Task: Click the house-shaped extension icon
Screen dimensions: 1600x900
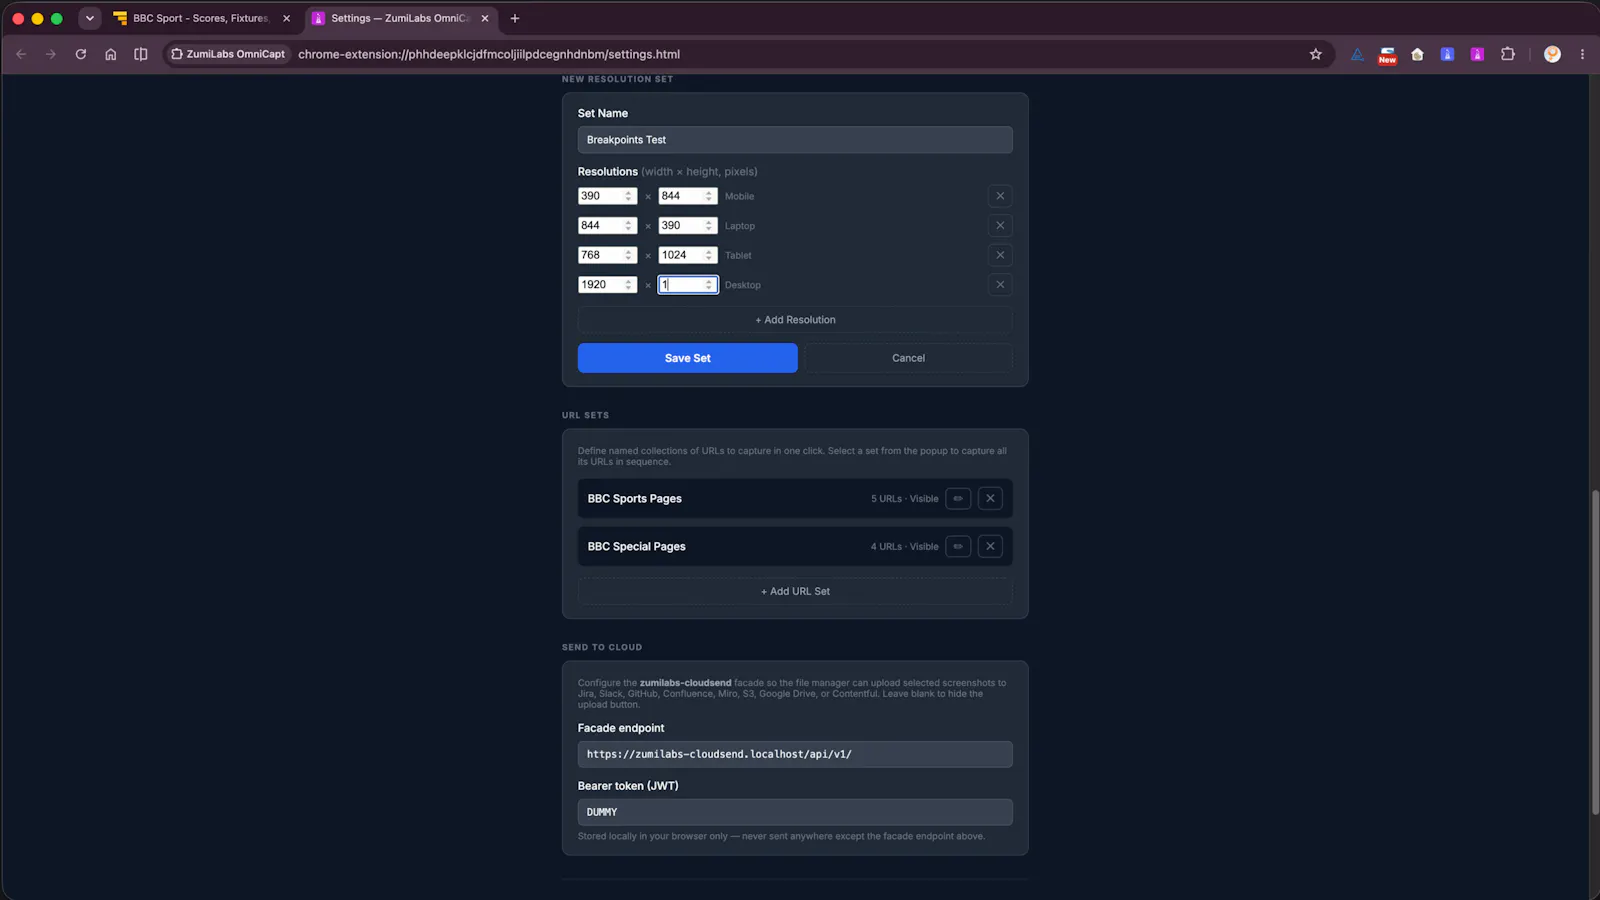Action: tap(1417, 54)
